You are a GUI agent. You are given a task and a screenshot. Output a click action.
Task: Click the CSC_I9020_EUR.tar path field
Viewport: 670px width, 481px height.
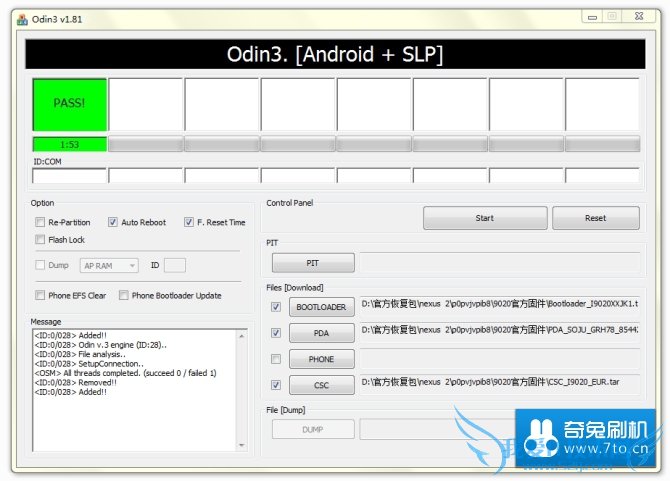pyautogui.click(x=500, y=382)
